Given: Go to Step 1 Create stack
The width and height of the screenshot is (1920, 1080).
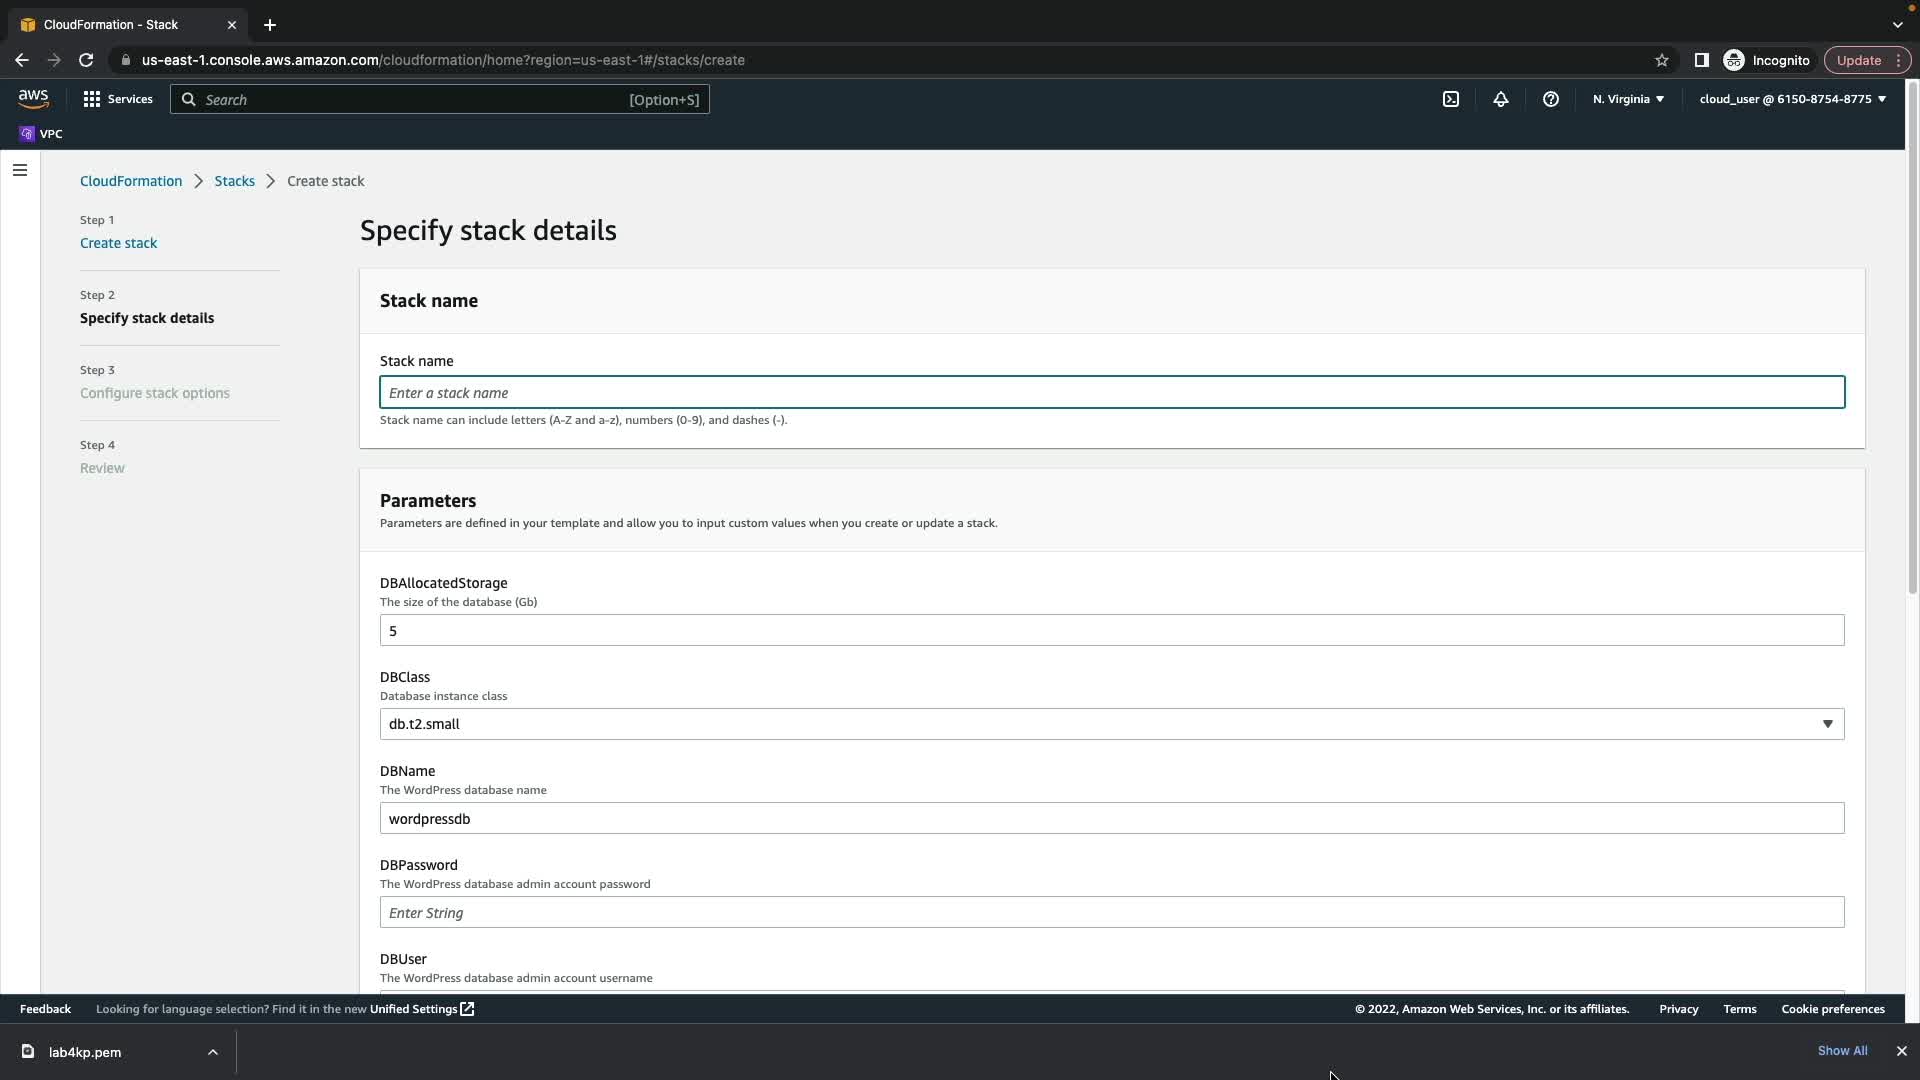Looking at the screenshot, I should [x=118, y=243].
